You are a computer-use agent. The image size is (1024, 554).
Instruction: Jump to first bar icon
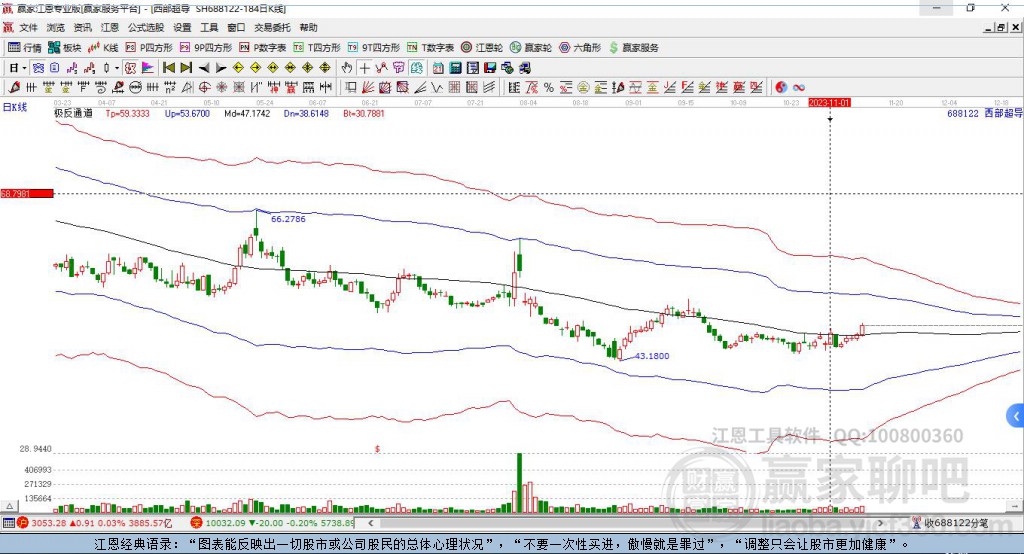168,68
